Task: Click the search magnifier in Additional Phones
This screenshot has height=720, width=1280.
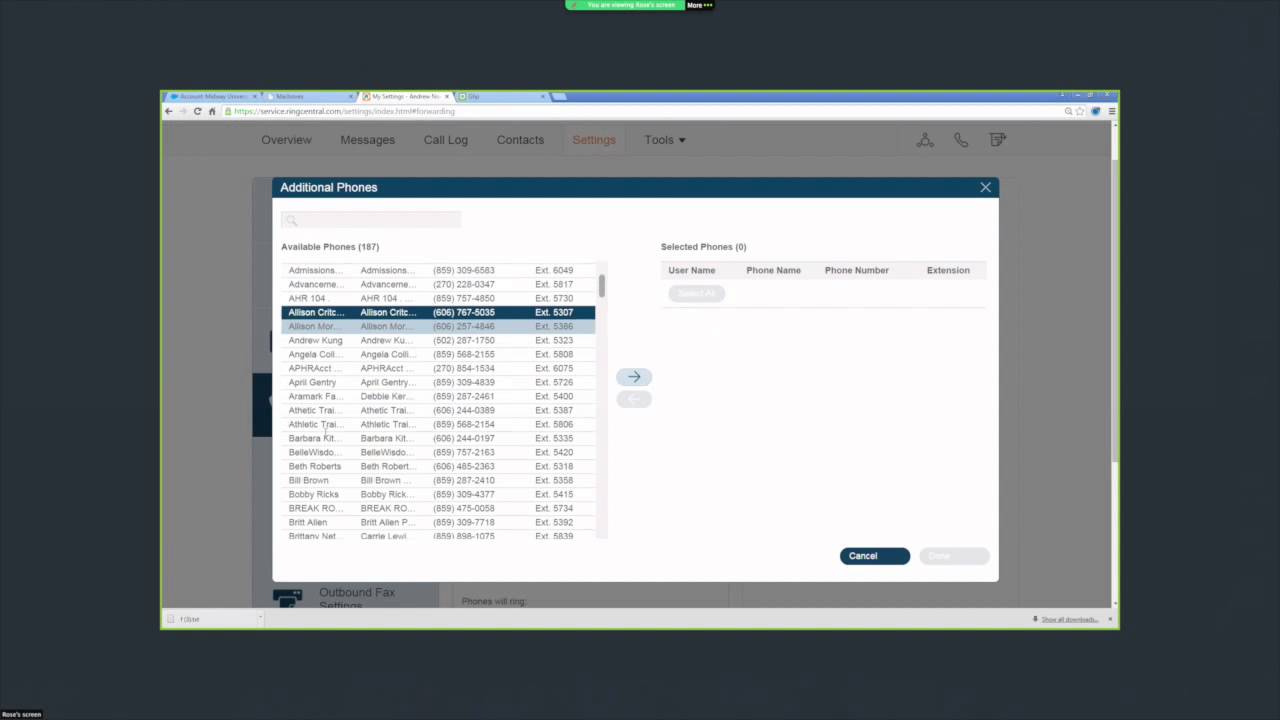Action: (x=291, y=220)
